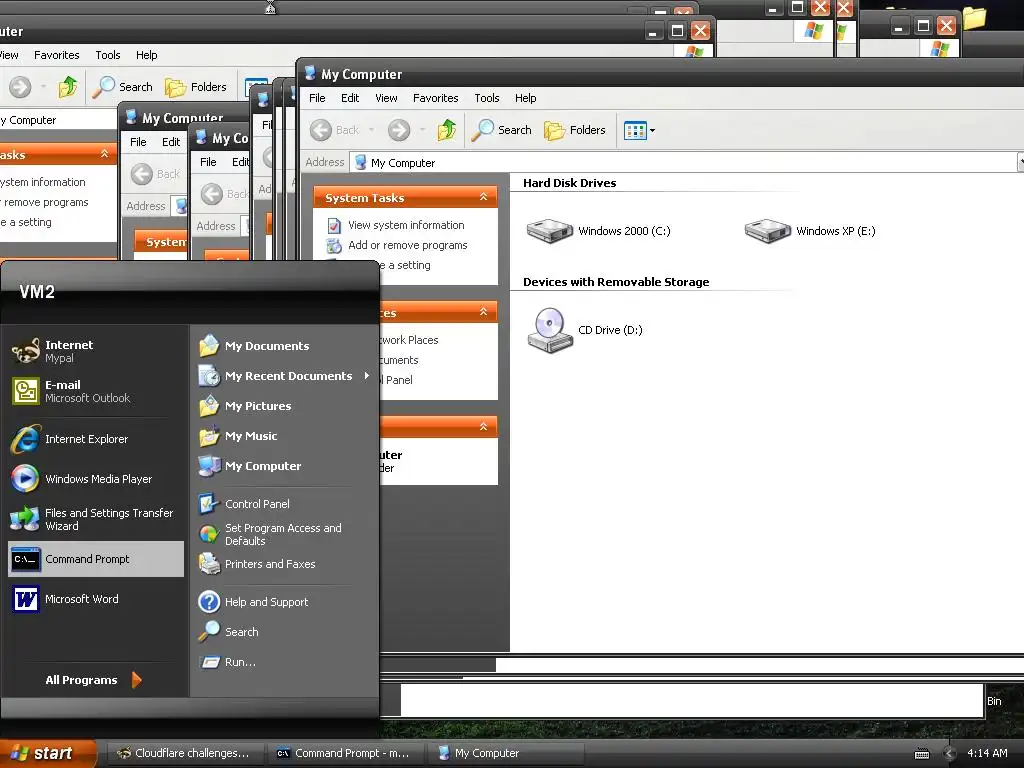The image size is (1024, 768).
Task: Click the Start button
Action: tap(47, 753)
